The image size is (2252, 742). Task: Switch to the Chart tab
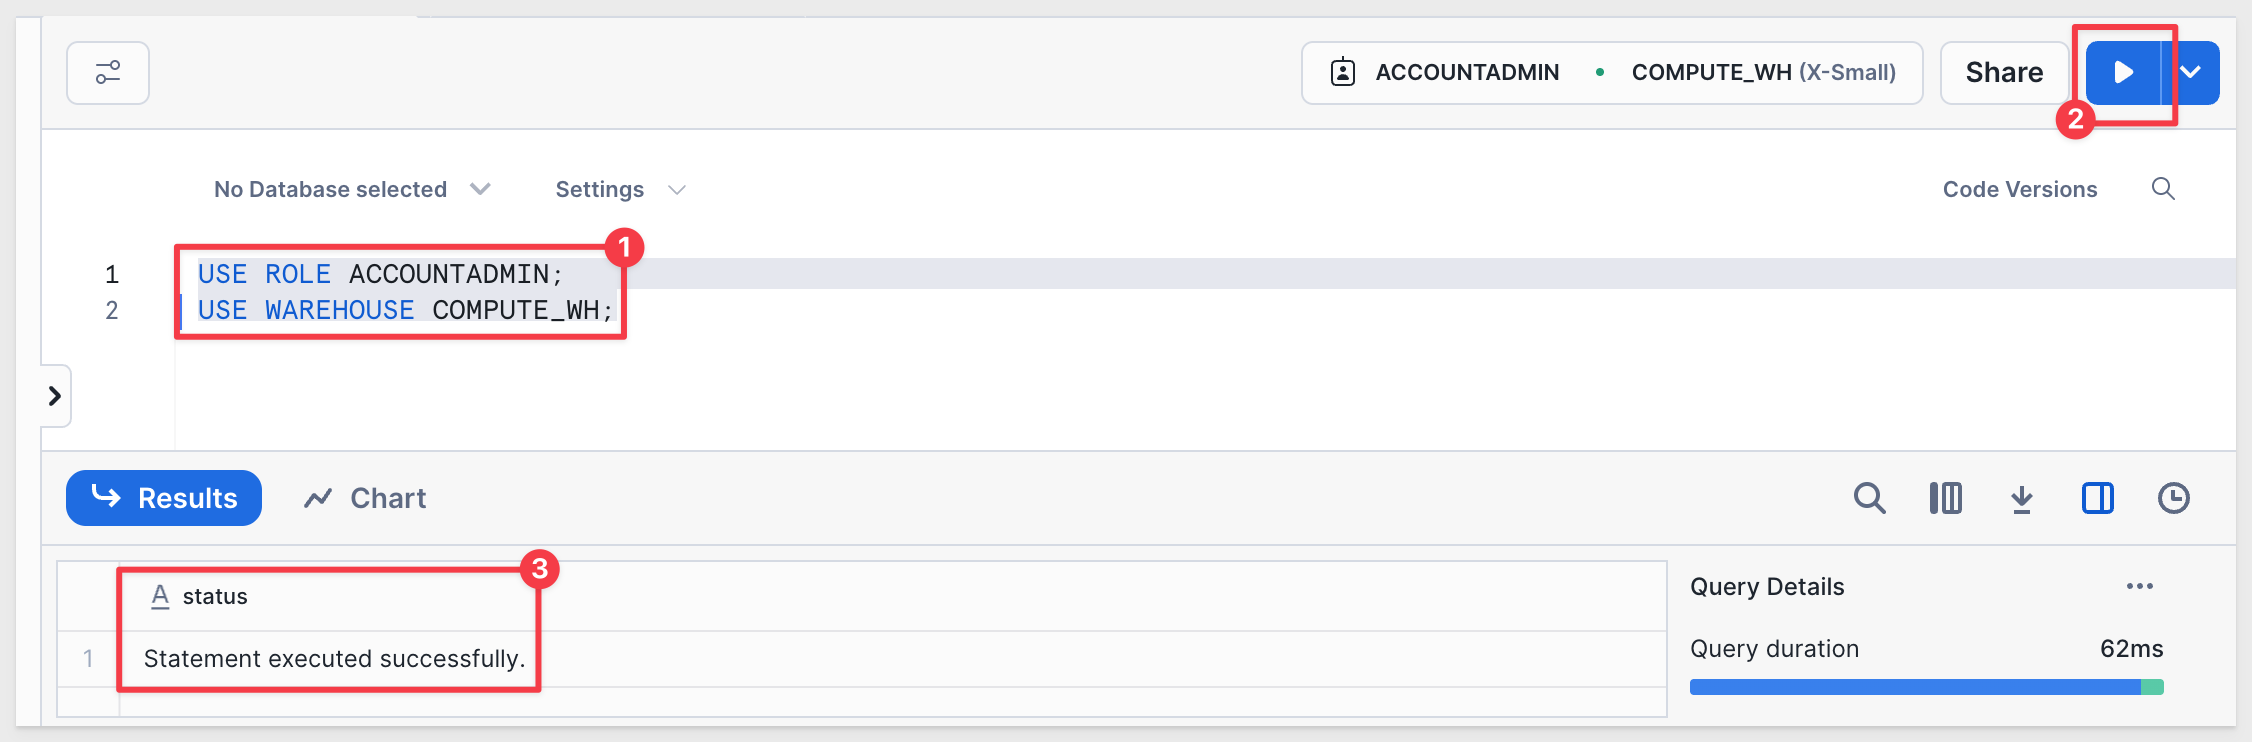[365, 498]
